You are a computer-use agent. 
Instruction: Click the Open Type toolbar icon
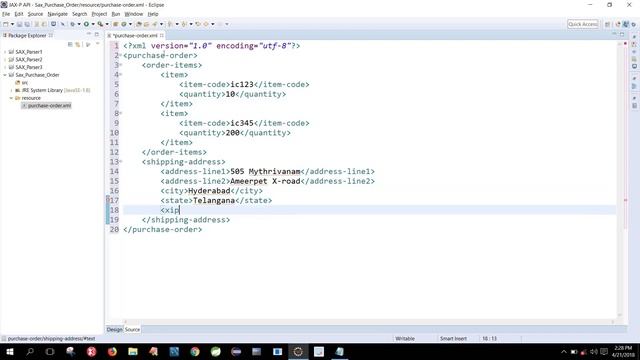139,24
